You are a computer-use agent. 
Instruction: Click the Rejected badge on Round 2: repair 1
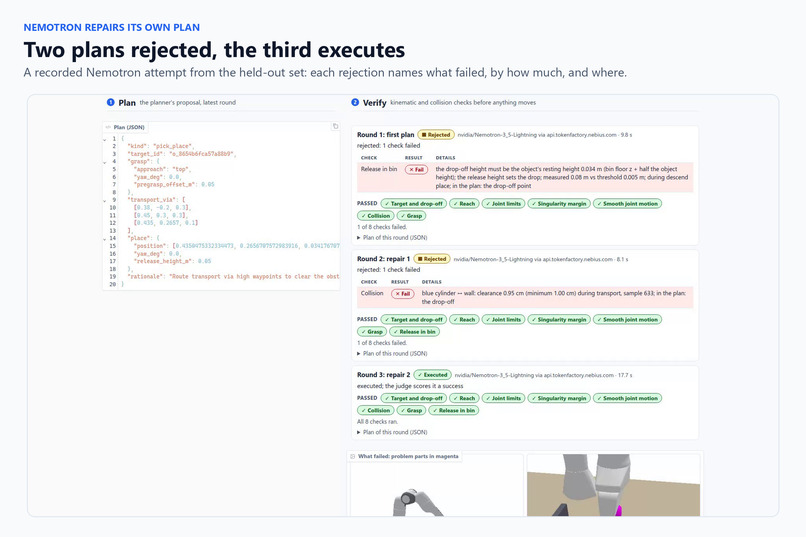(432, 259)
